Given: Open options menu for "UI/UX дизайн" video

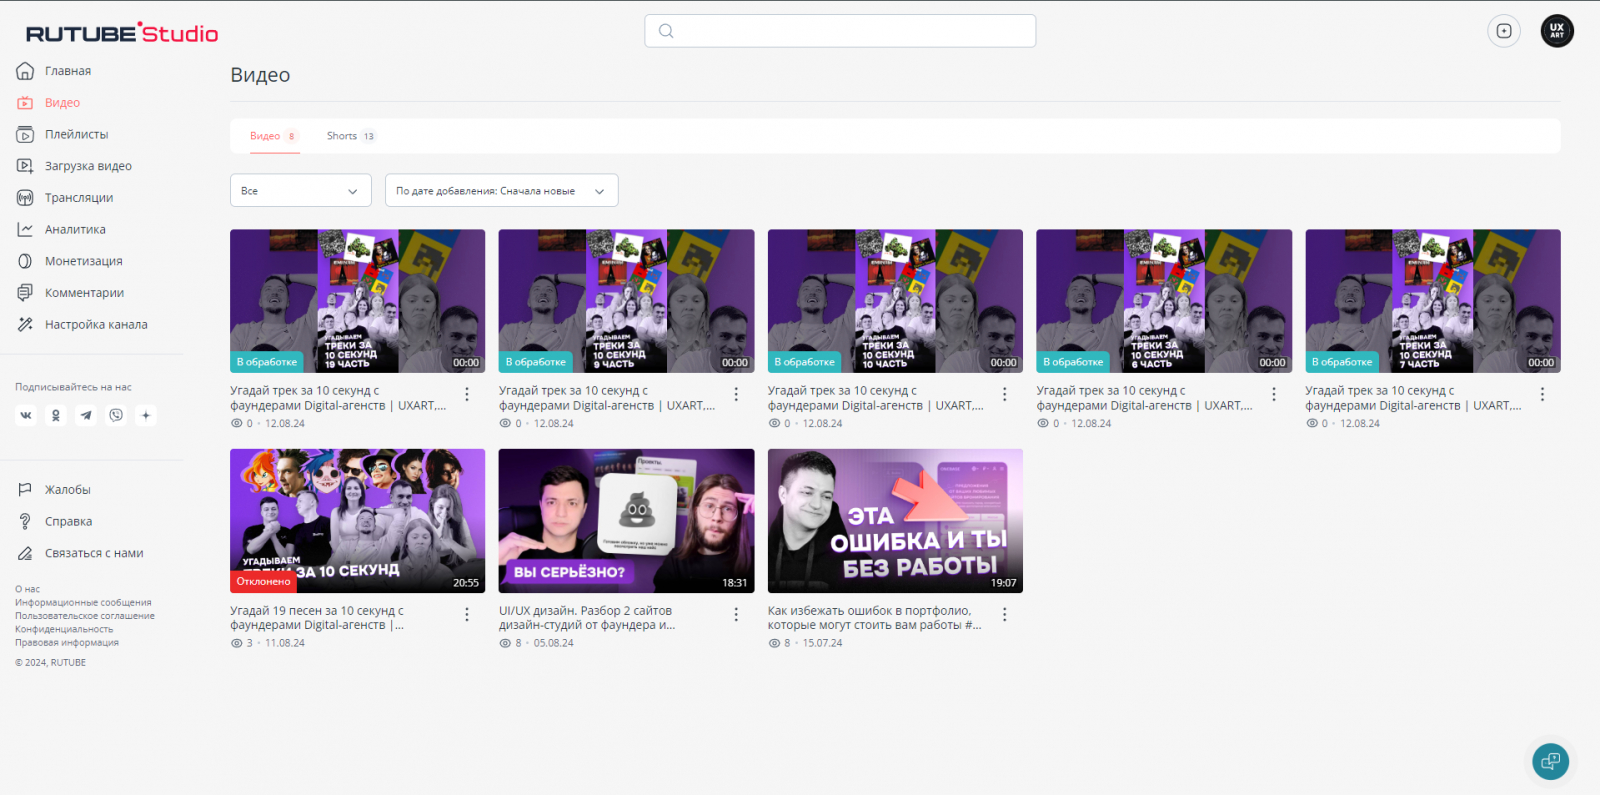Looking at the screenshot, I should (x=736, y=614).
